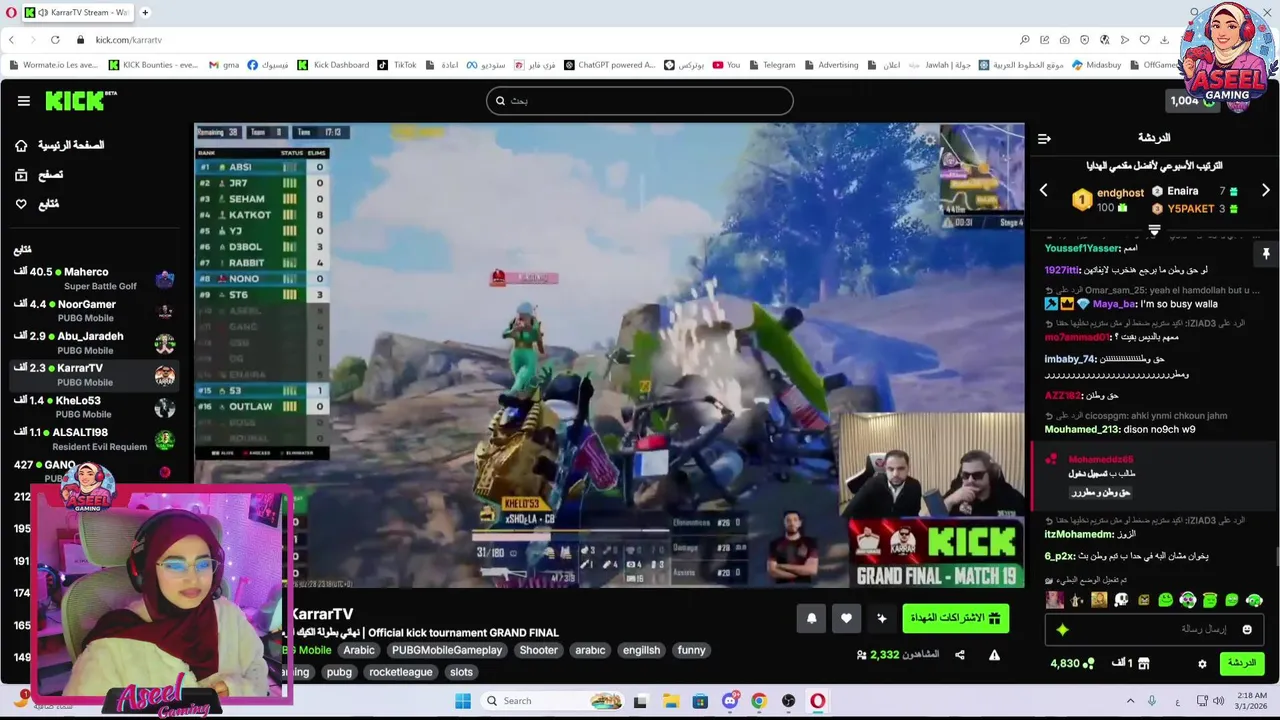Open Abu_Jaradeh channel in sidebar
1280x720 pixels.
(95, 342)
